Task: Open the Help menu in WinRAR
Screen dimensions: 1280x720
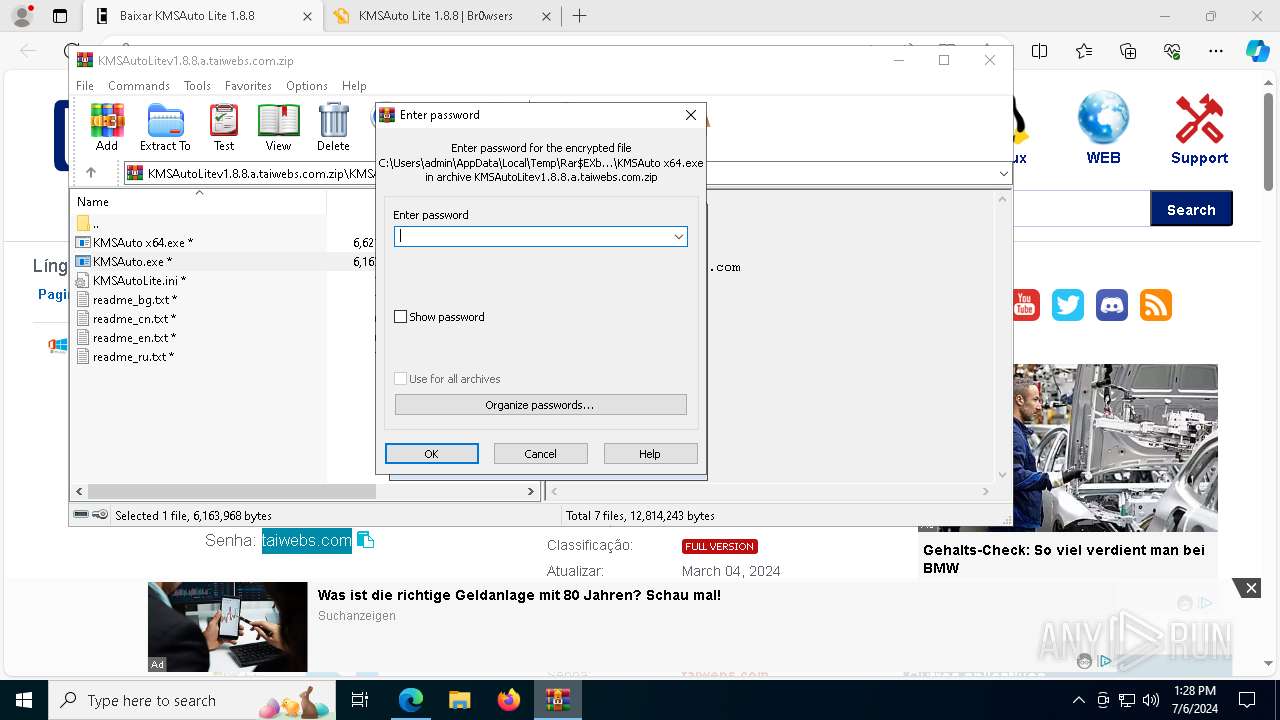Action: pyautogui.click(x=354, y=86)
